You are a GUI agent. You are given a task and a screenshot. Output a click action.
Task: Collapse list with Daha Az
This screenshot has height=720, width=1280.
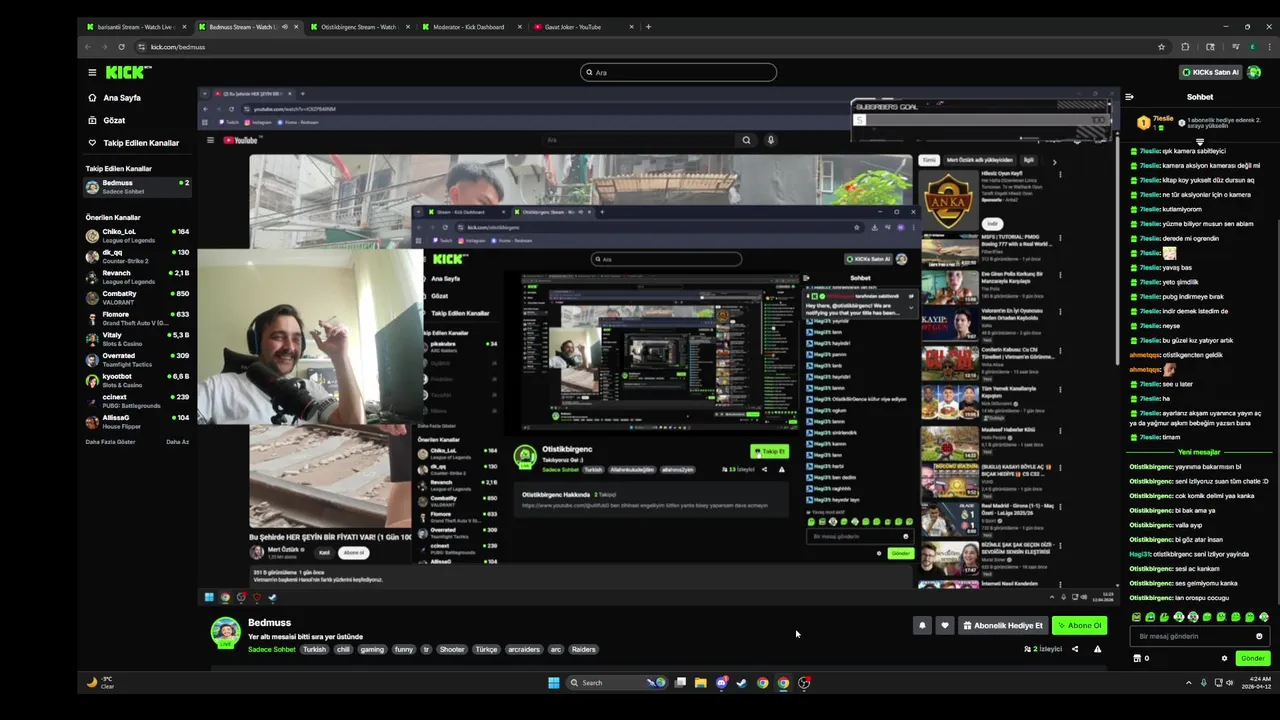(177, 442)
